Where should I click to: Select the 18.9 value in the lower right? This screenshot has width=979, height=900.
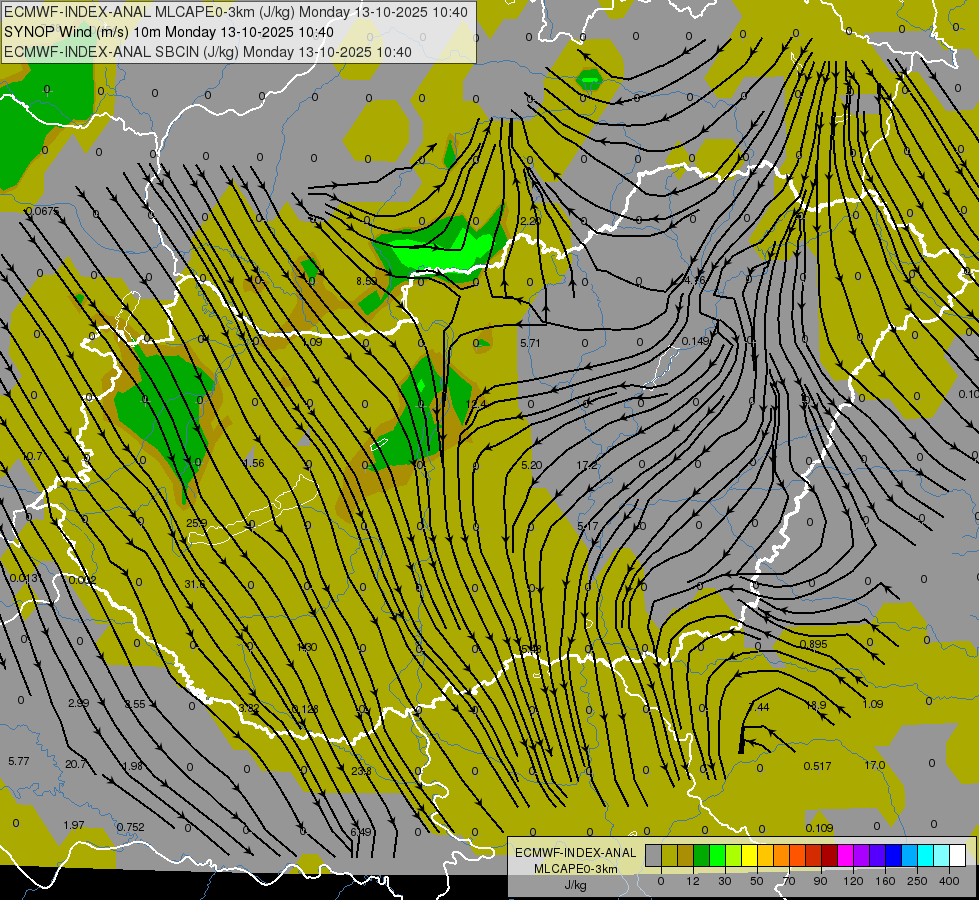[816, 706]
